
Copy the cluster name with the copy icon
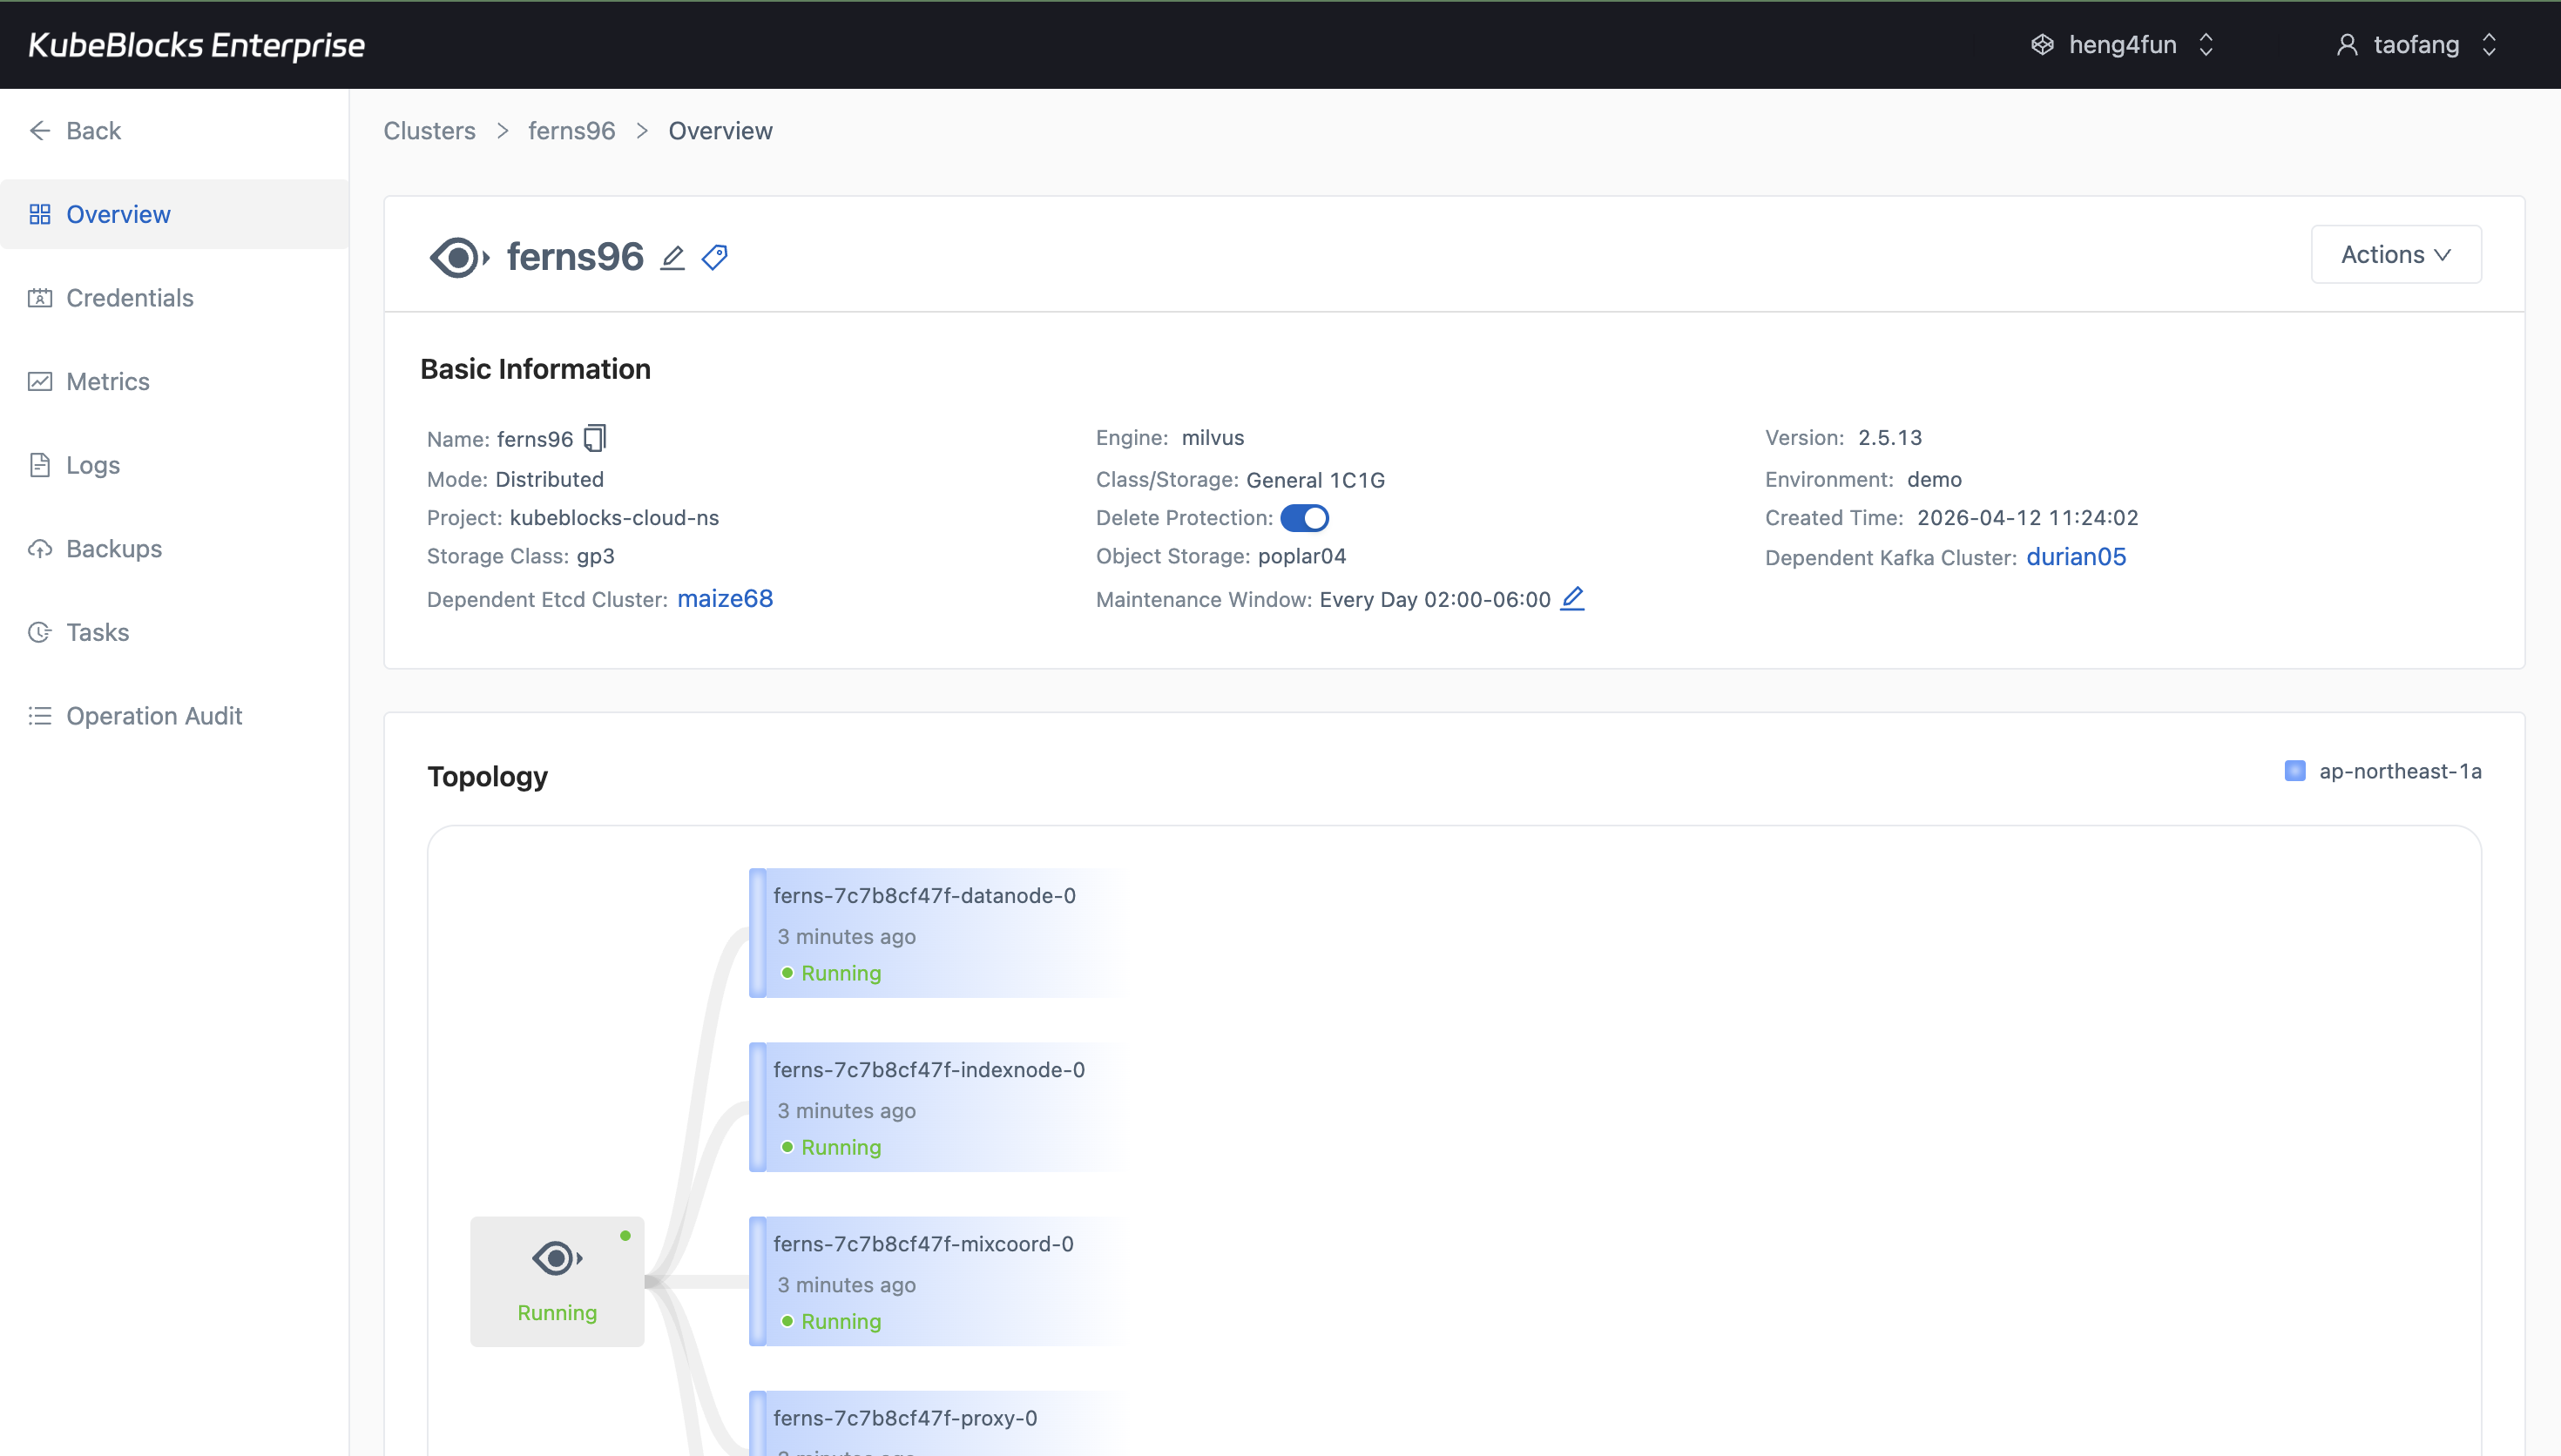[x=594, y=438]
